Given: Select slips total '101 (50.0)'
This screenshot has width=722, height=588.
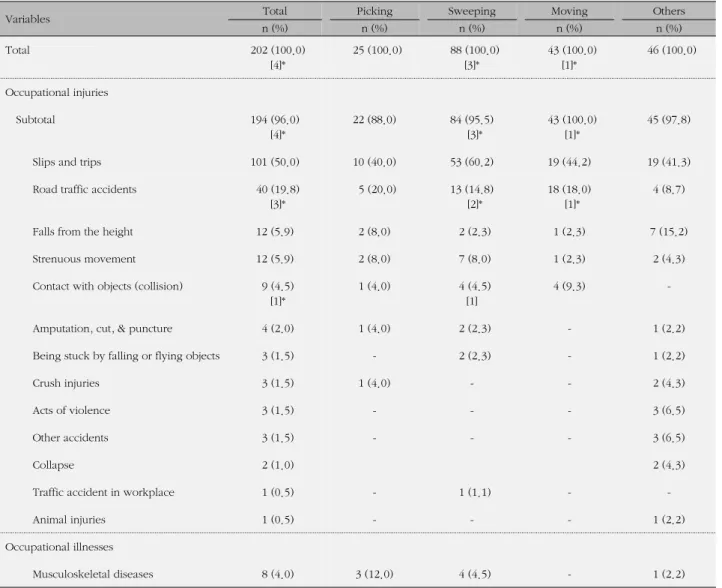Looking at the screenshot, I should pyautogui.click(x=275, y=162).
